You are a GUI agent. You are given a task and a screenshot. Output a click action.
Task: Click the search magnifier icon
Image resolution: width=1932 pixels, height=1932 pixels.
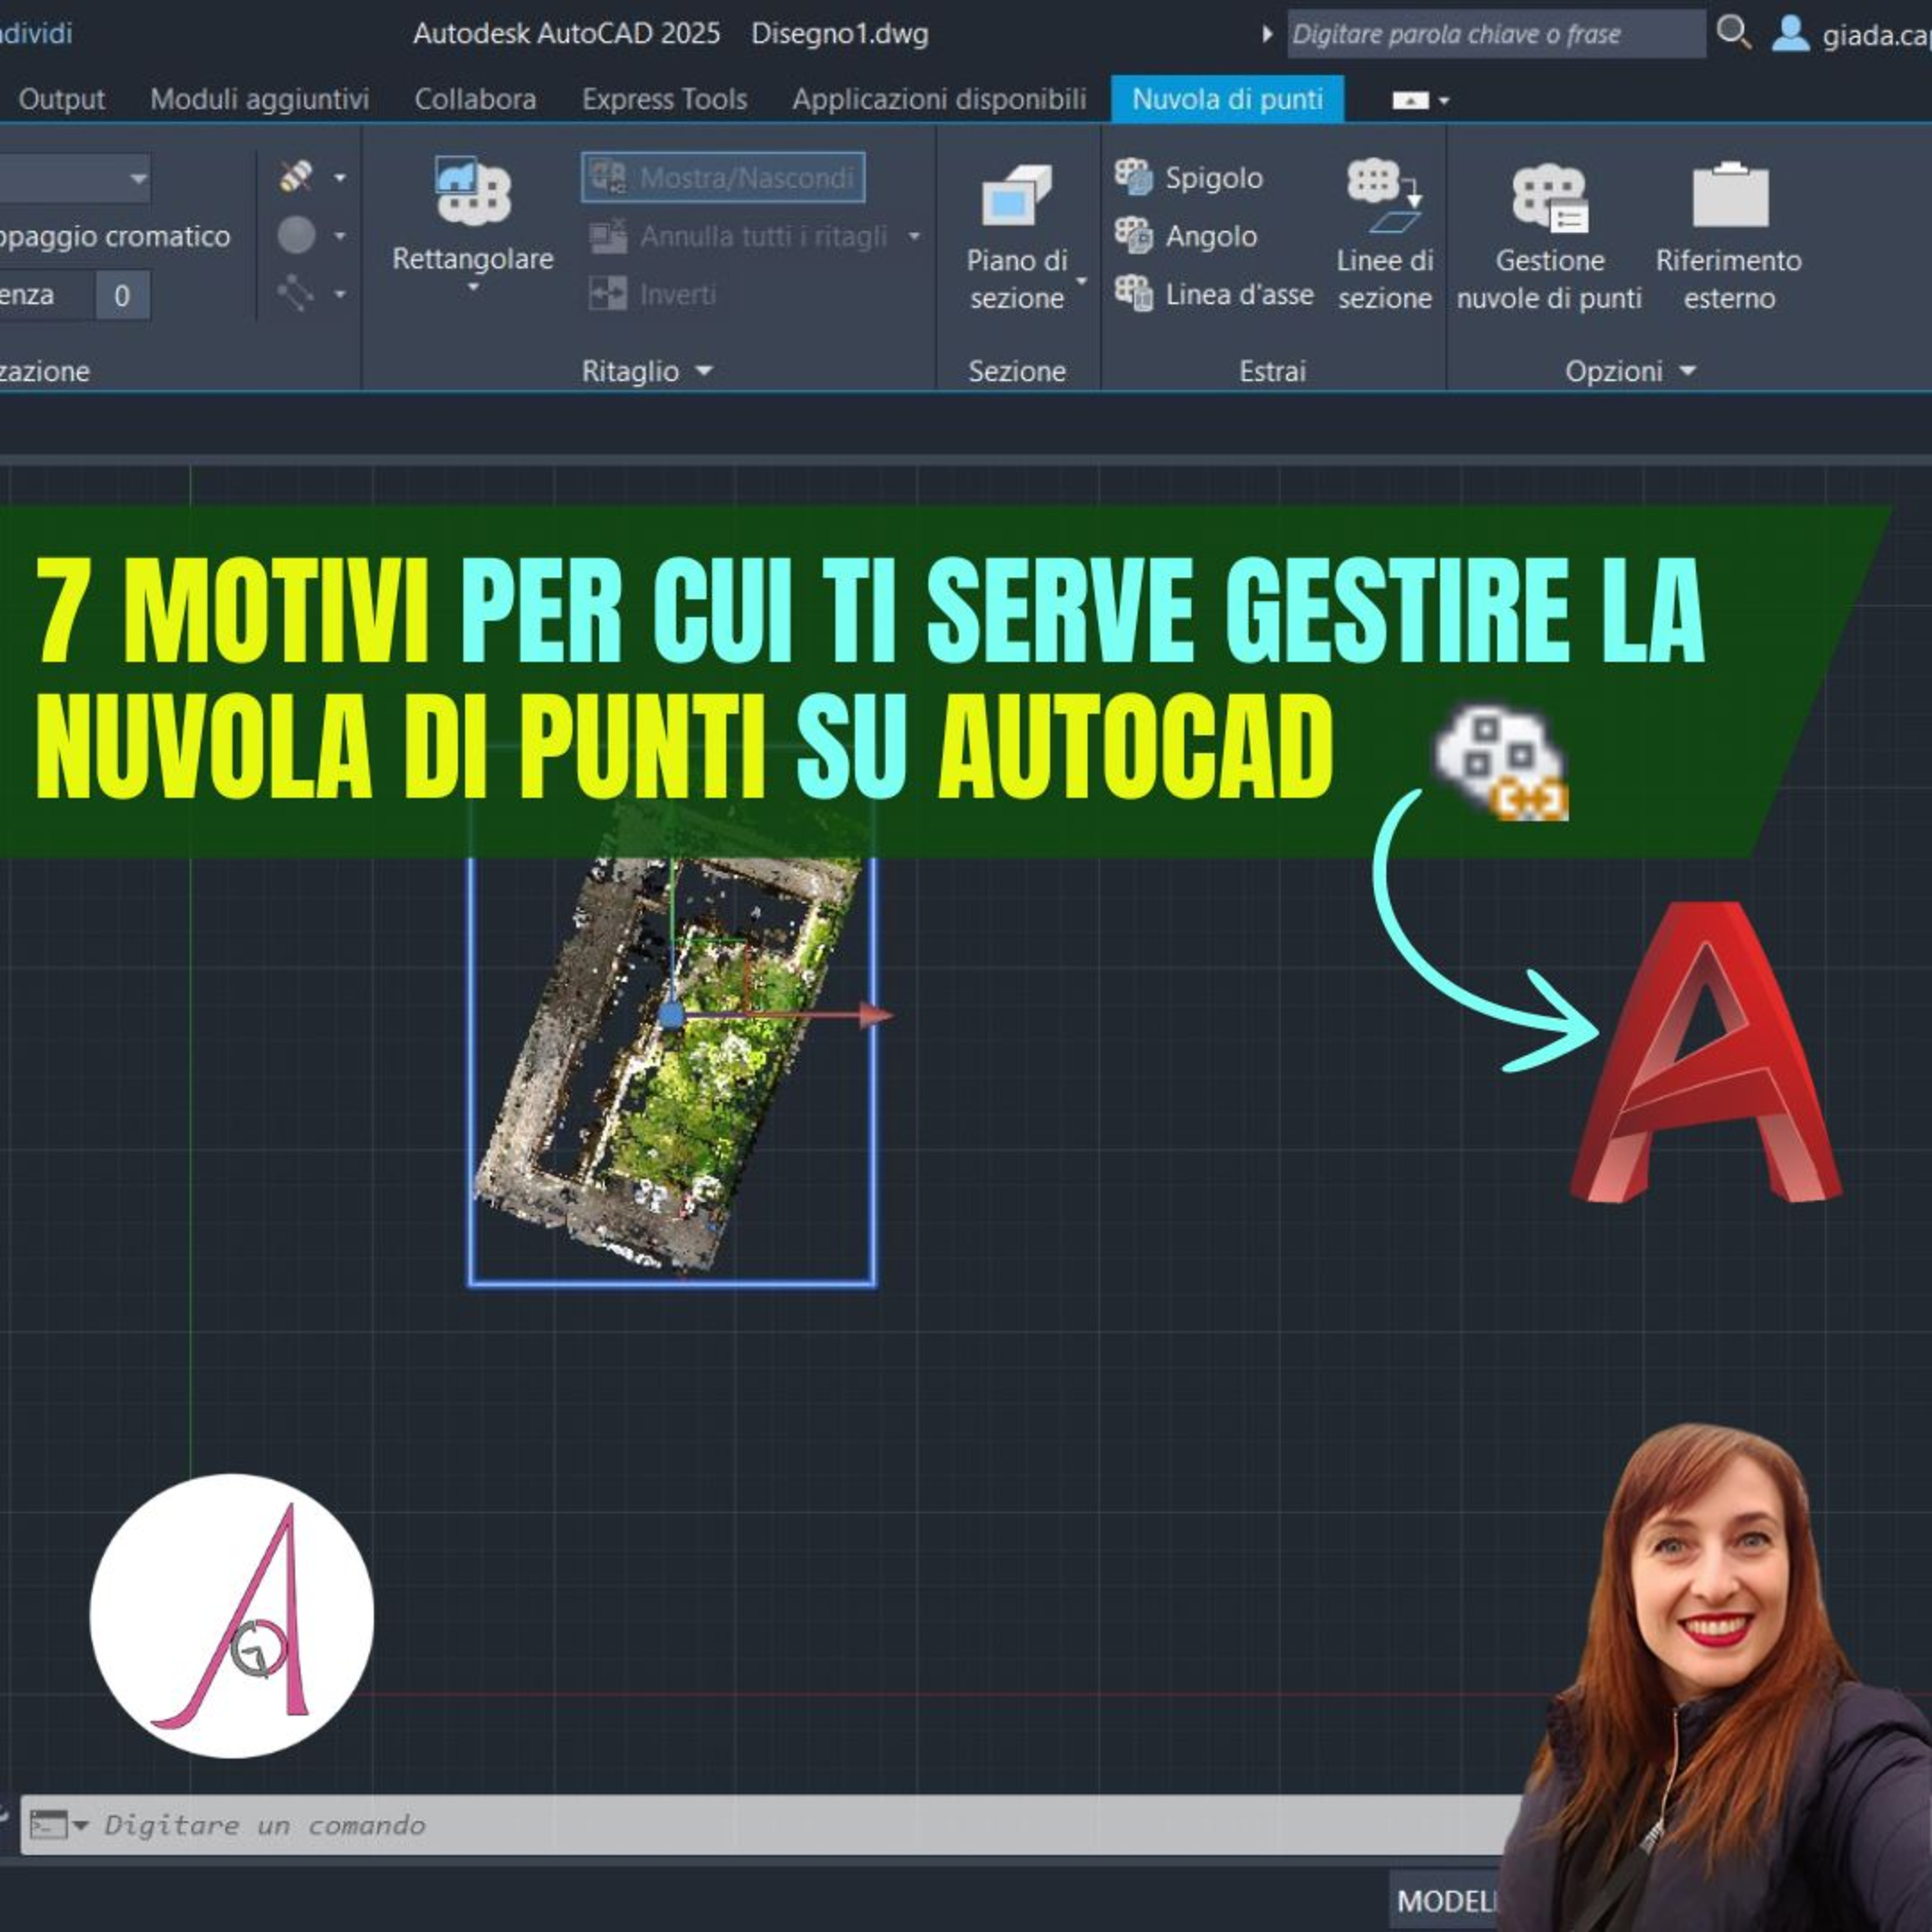point(1733,32)
